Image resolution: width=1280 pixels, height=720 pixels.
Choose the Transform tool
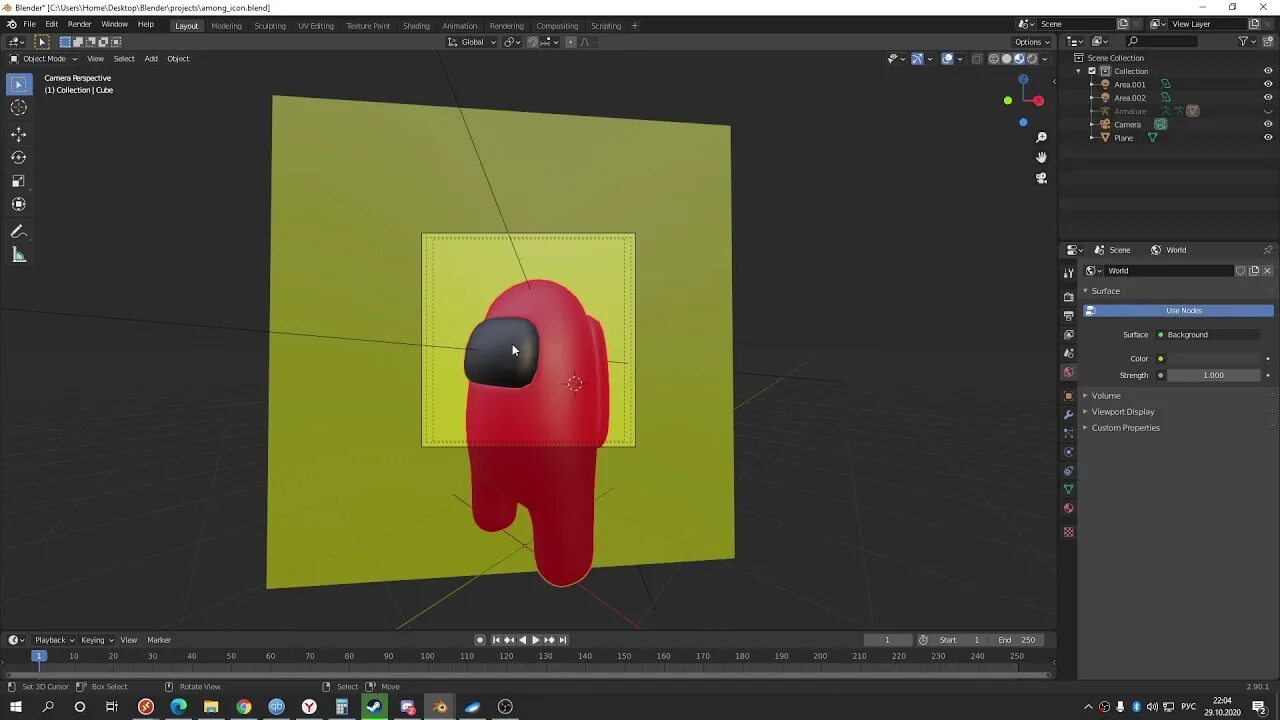click(x=18, y=204)
